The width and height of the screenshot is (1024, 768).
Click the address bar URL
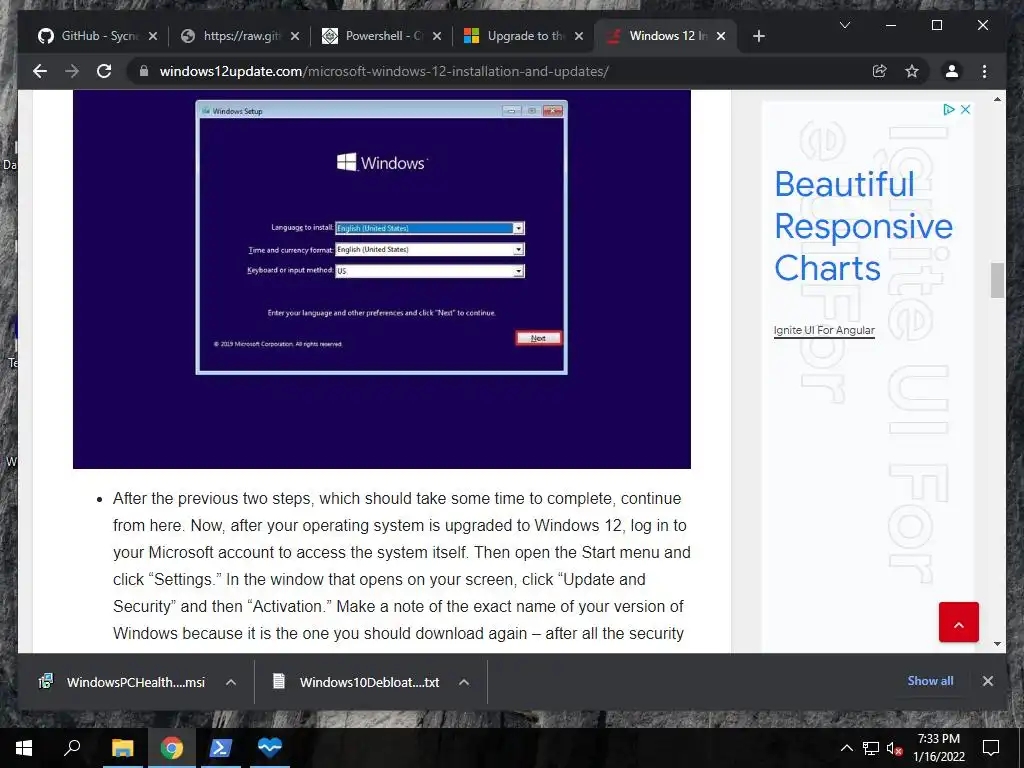click(x=384, y=71)
